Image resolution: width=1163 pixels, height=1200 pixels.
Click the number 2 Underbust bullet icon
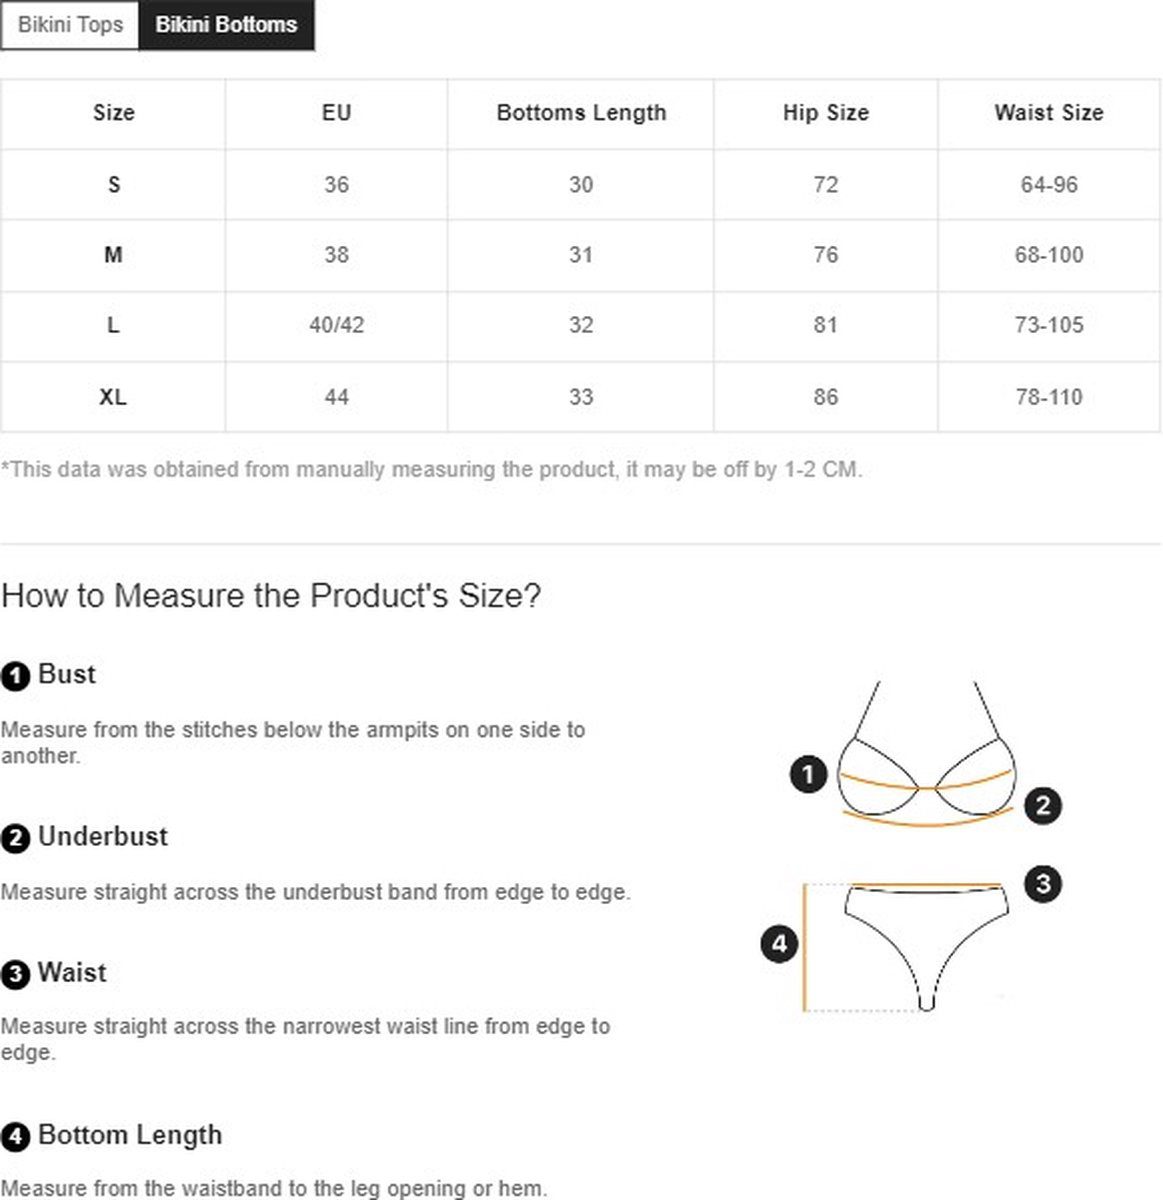(15, 839)
